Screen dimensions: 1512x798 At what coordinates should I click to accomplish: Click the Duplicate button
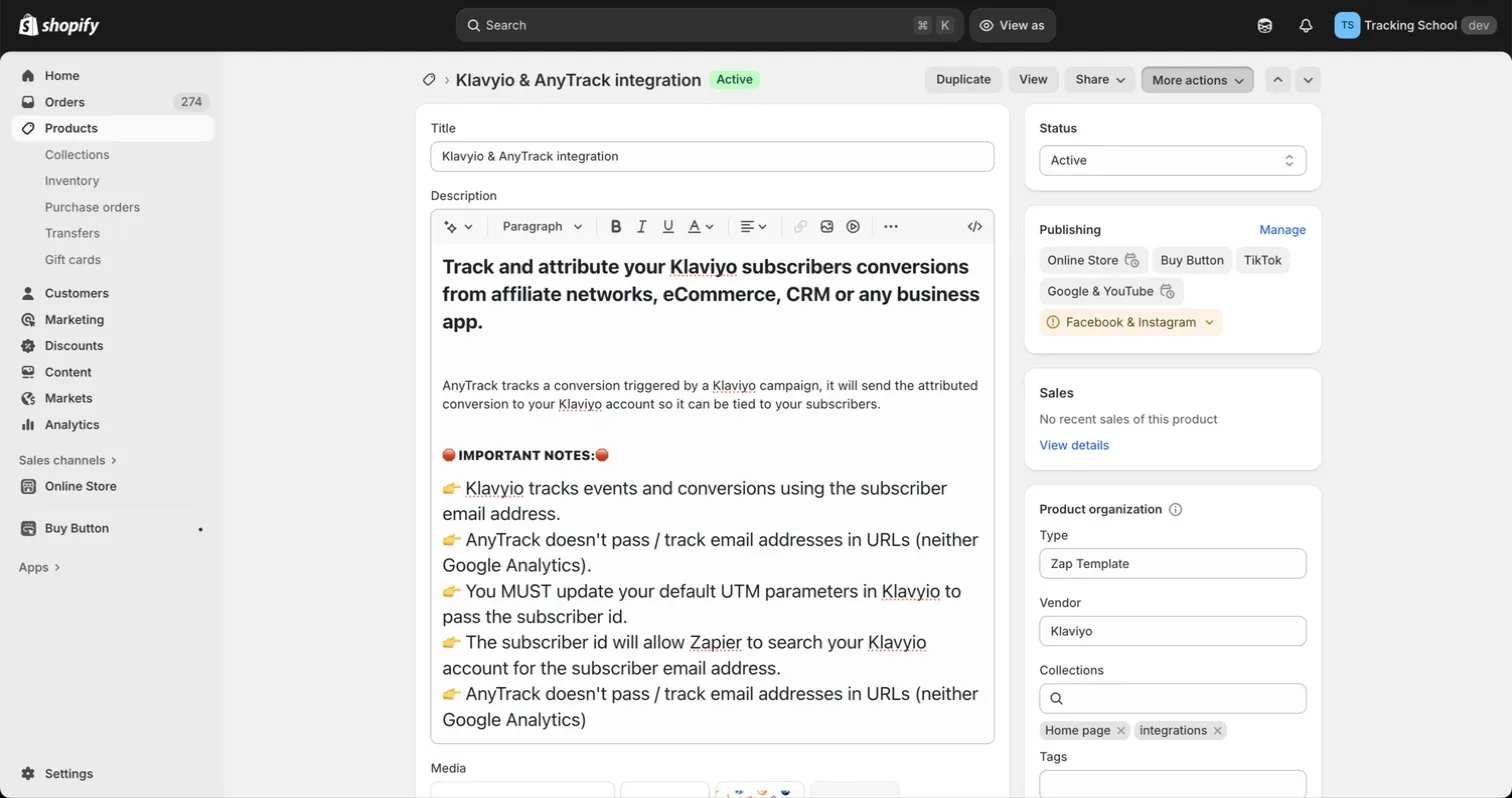[963, 80]
